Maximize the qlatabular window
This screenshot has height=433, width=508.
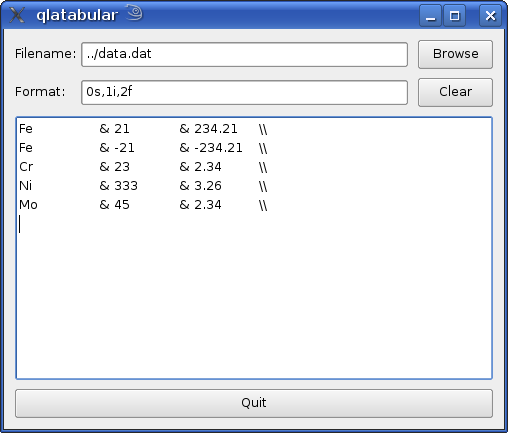pos(454,15)
